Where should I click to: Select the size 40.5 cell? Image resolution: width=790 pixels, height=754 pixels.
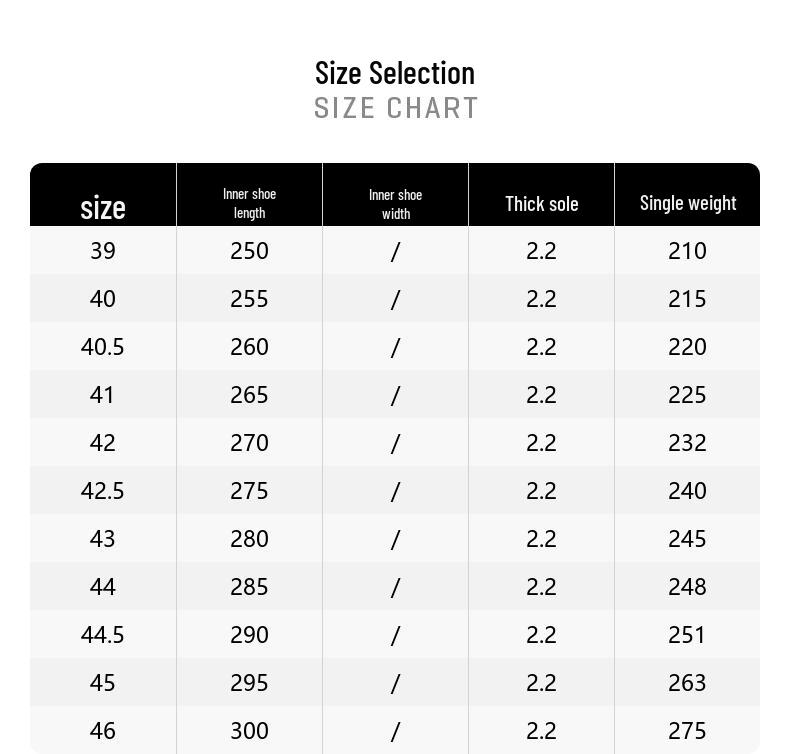tap(103, 347)
